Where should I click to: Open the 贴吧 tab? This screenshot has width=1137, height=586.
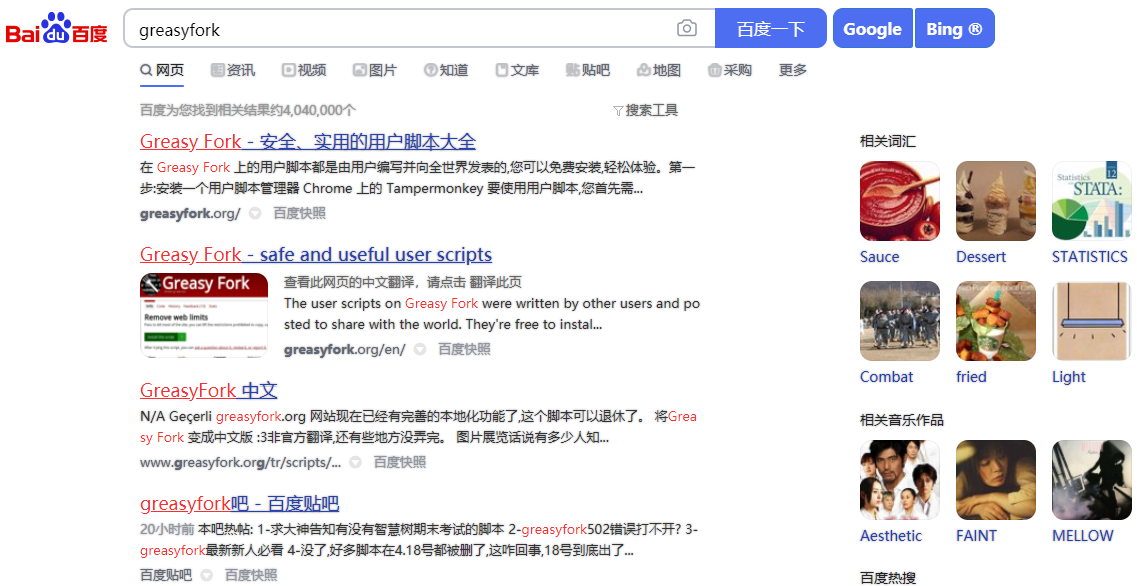click(x=588, y=70)
